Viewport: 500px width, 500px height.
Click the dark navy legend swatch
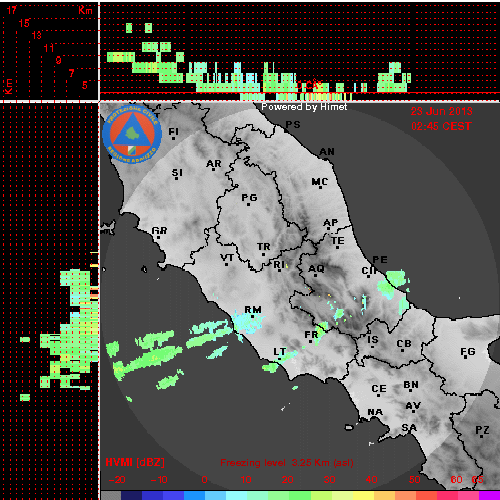[131, 495]
